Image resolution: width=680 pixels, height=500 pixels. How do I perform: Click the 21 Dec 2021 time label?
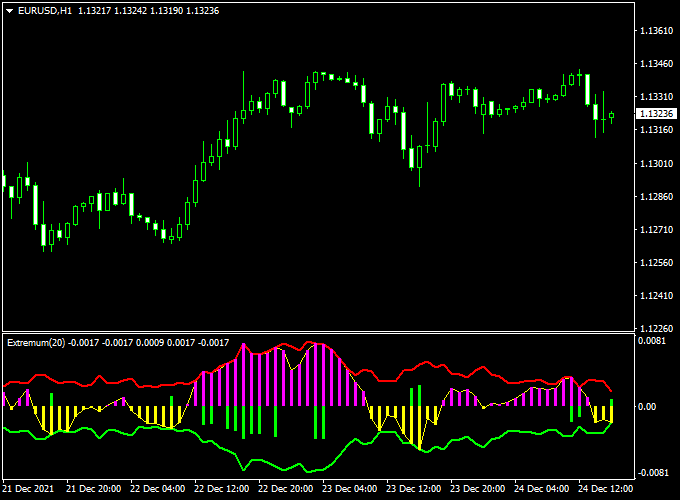click(28, 489)
